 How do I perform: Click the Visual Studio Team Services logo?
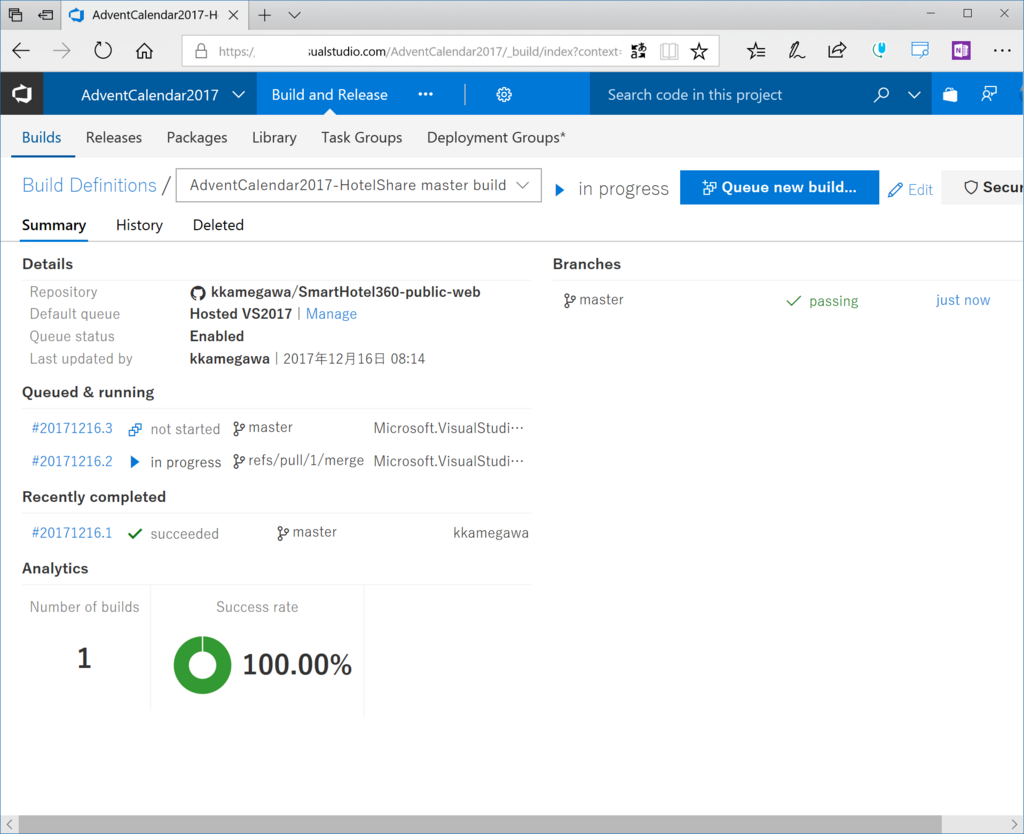[x=22, y=94]
